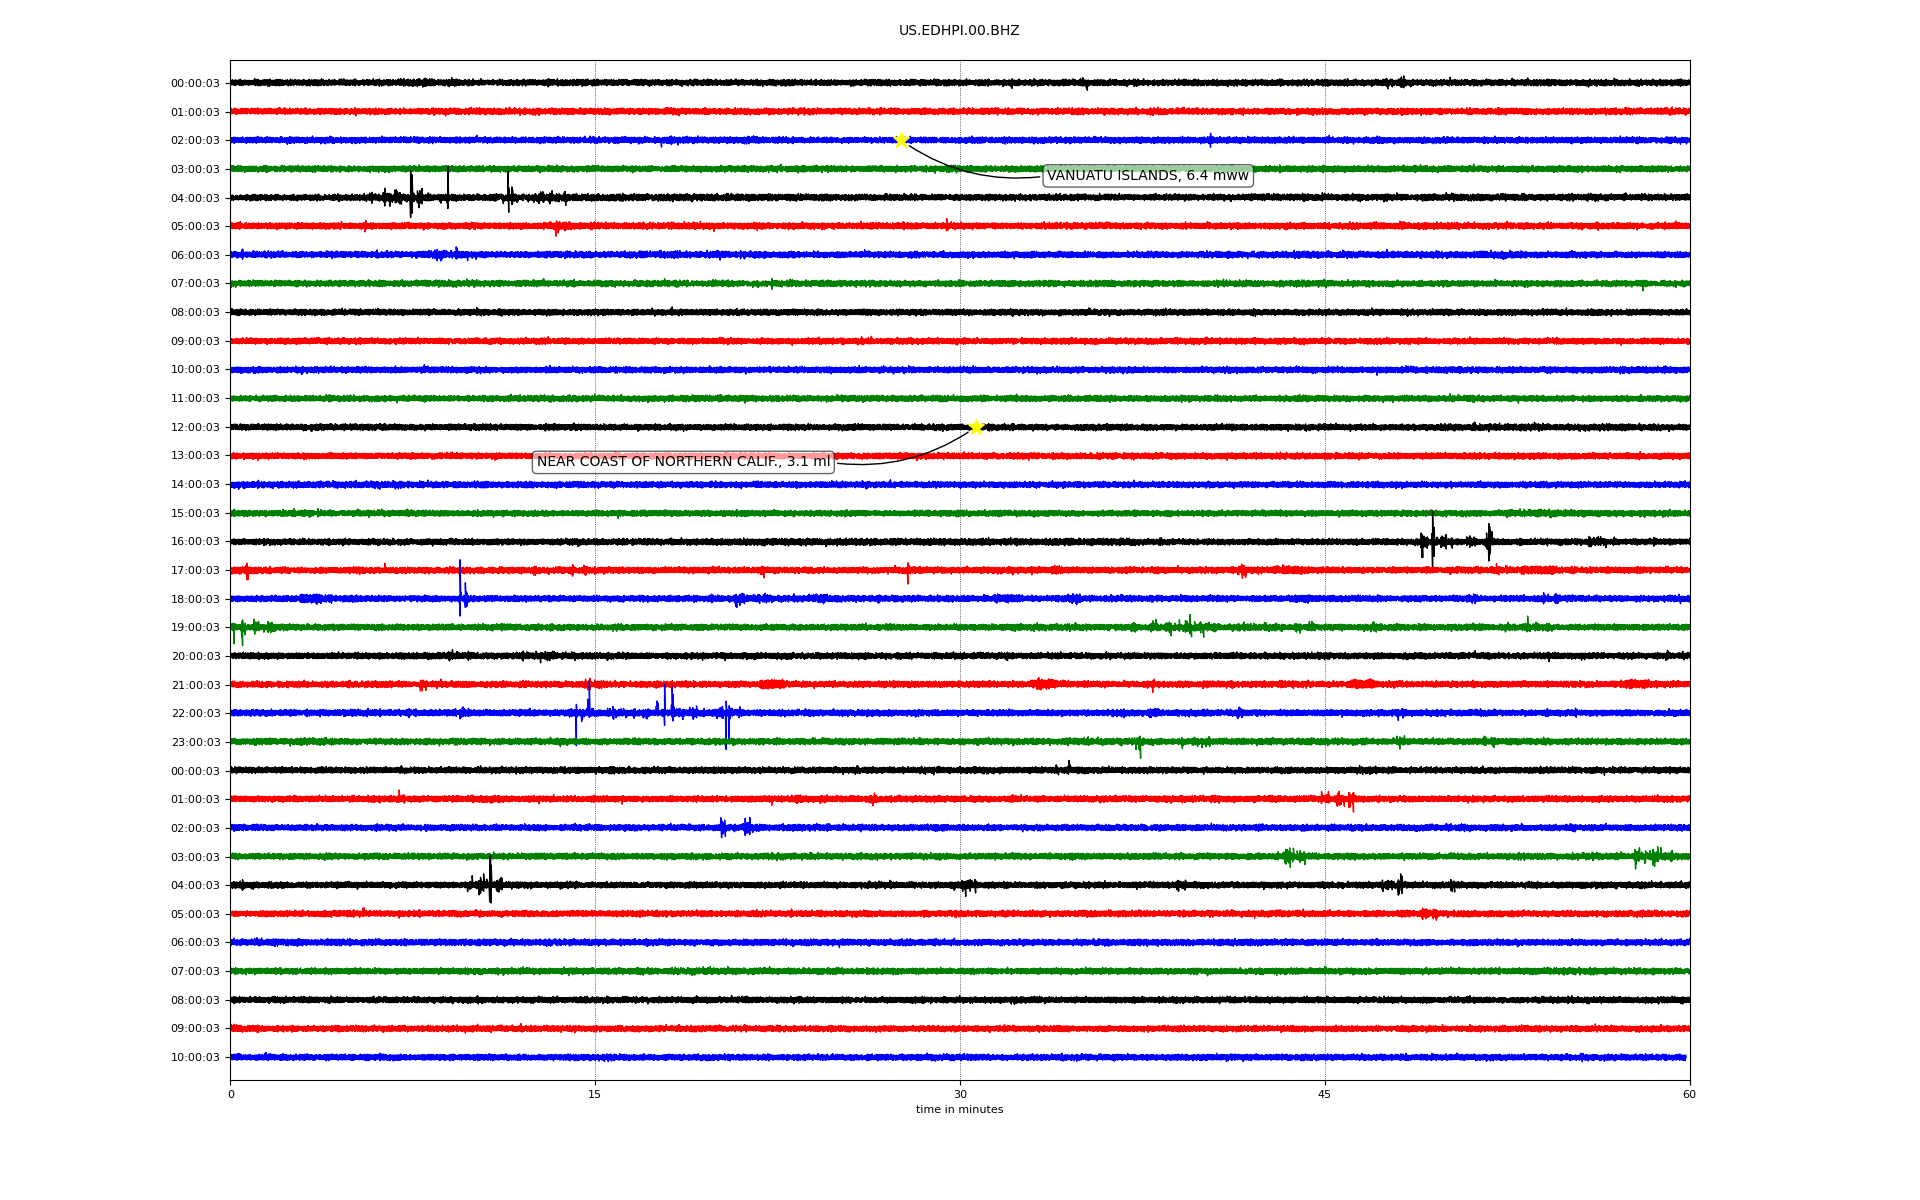Click the VANUATU ISLANDS 6.4 mww label

[1147, 176]
